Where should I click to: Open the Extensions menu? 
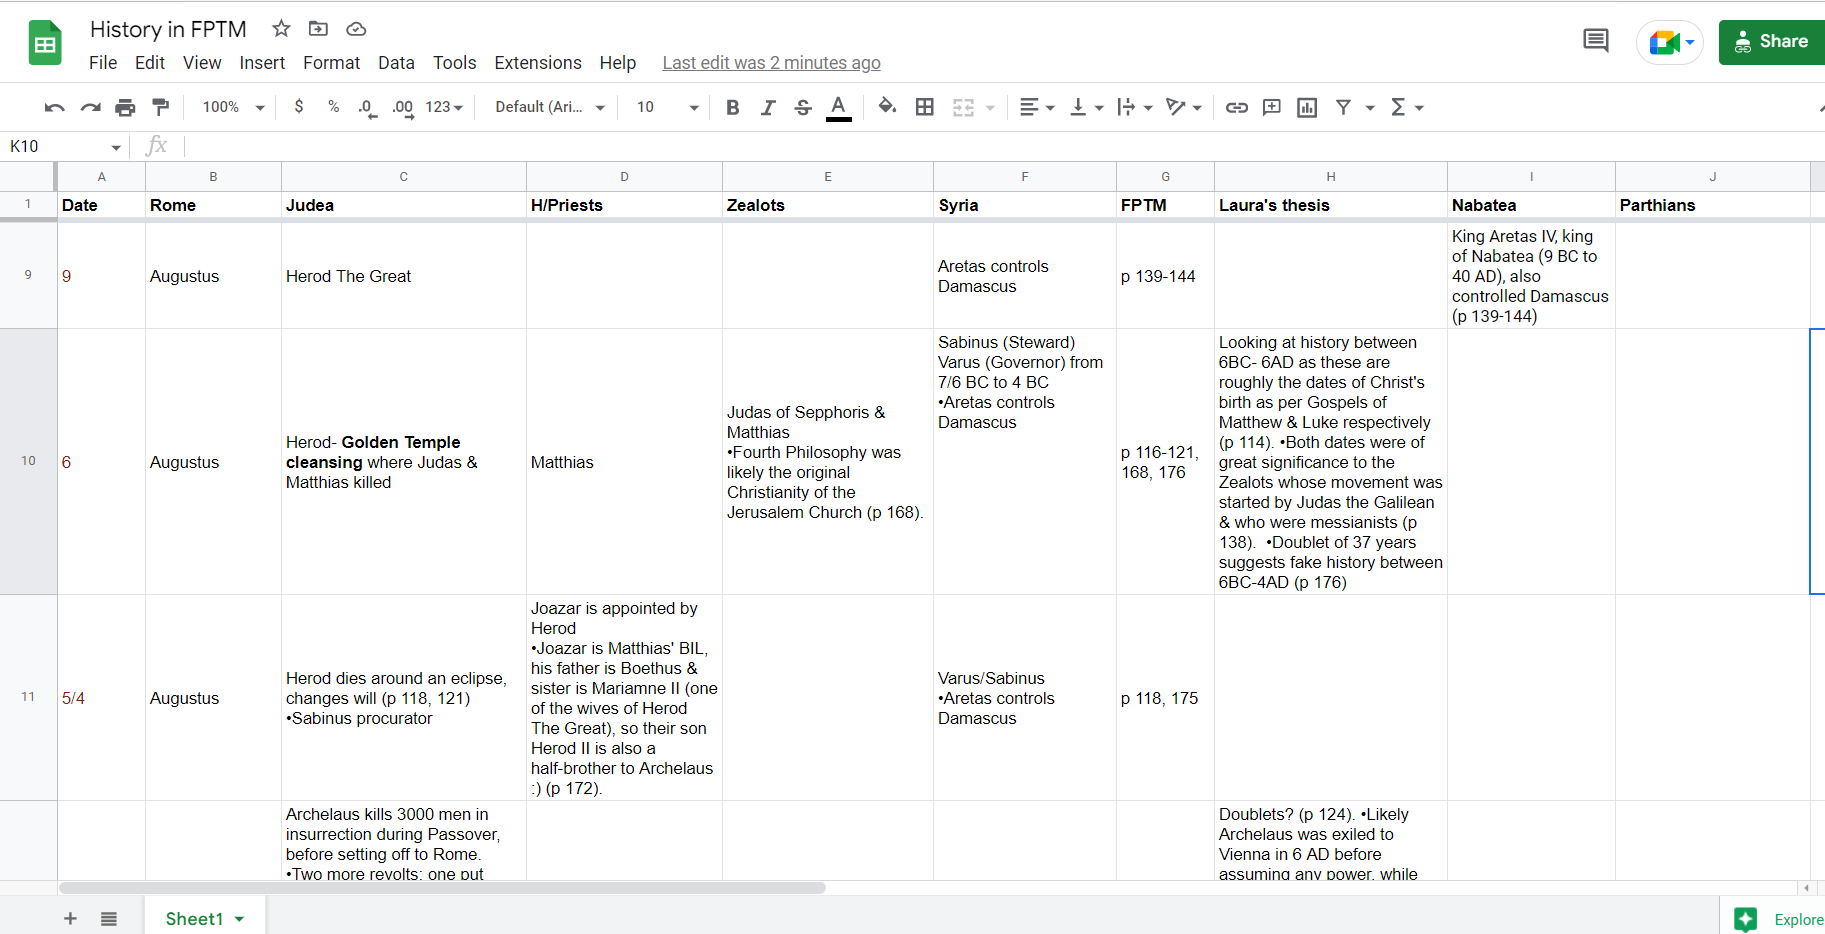point(537,63)
